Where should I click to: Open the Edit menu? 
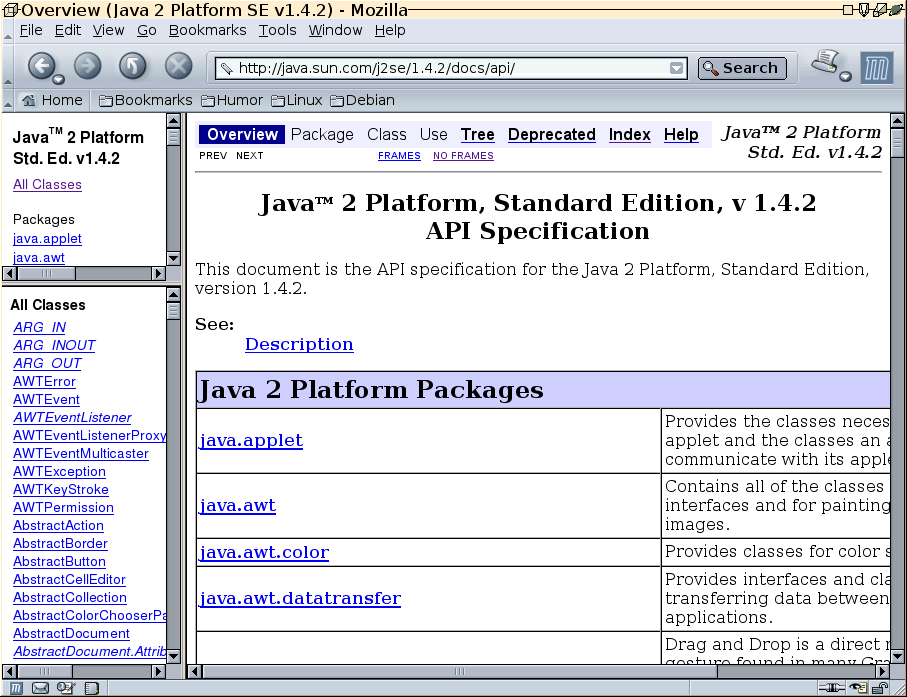68,30
